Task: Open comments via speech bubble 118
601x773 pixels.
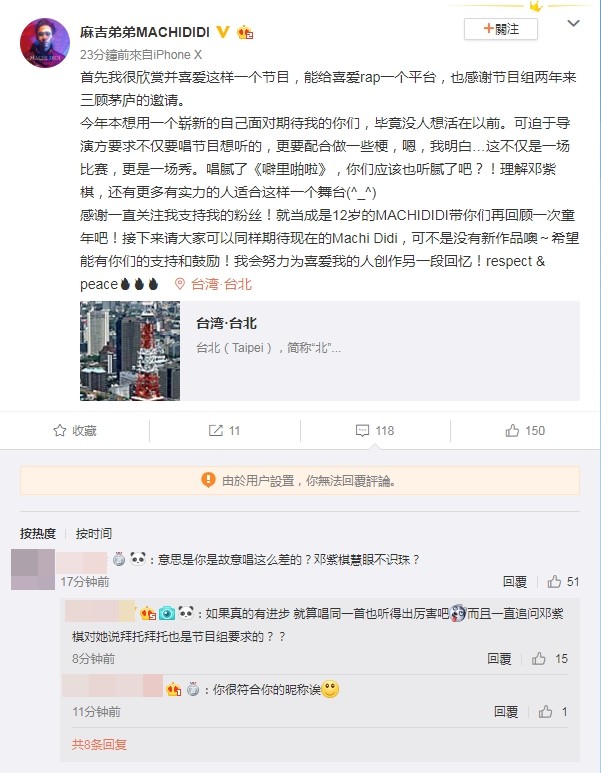Action: coord(375,430)
